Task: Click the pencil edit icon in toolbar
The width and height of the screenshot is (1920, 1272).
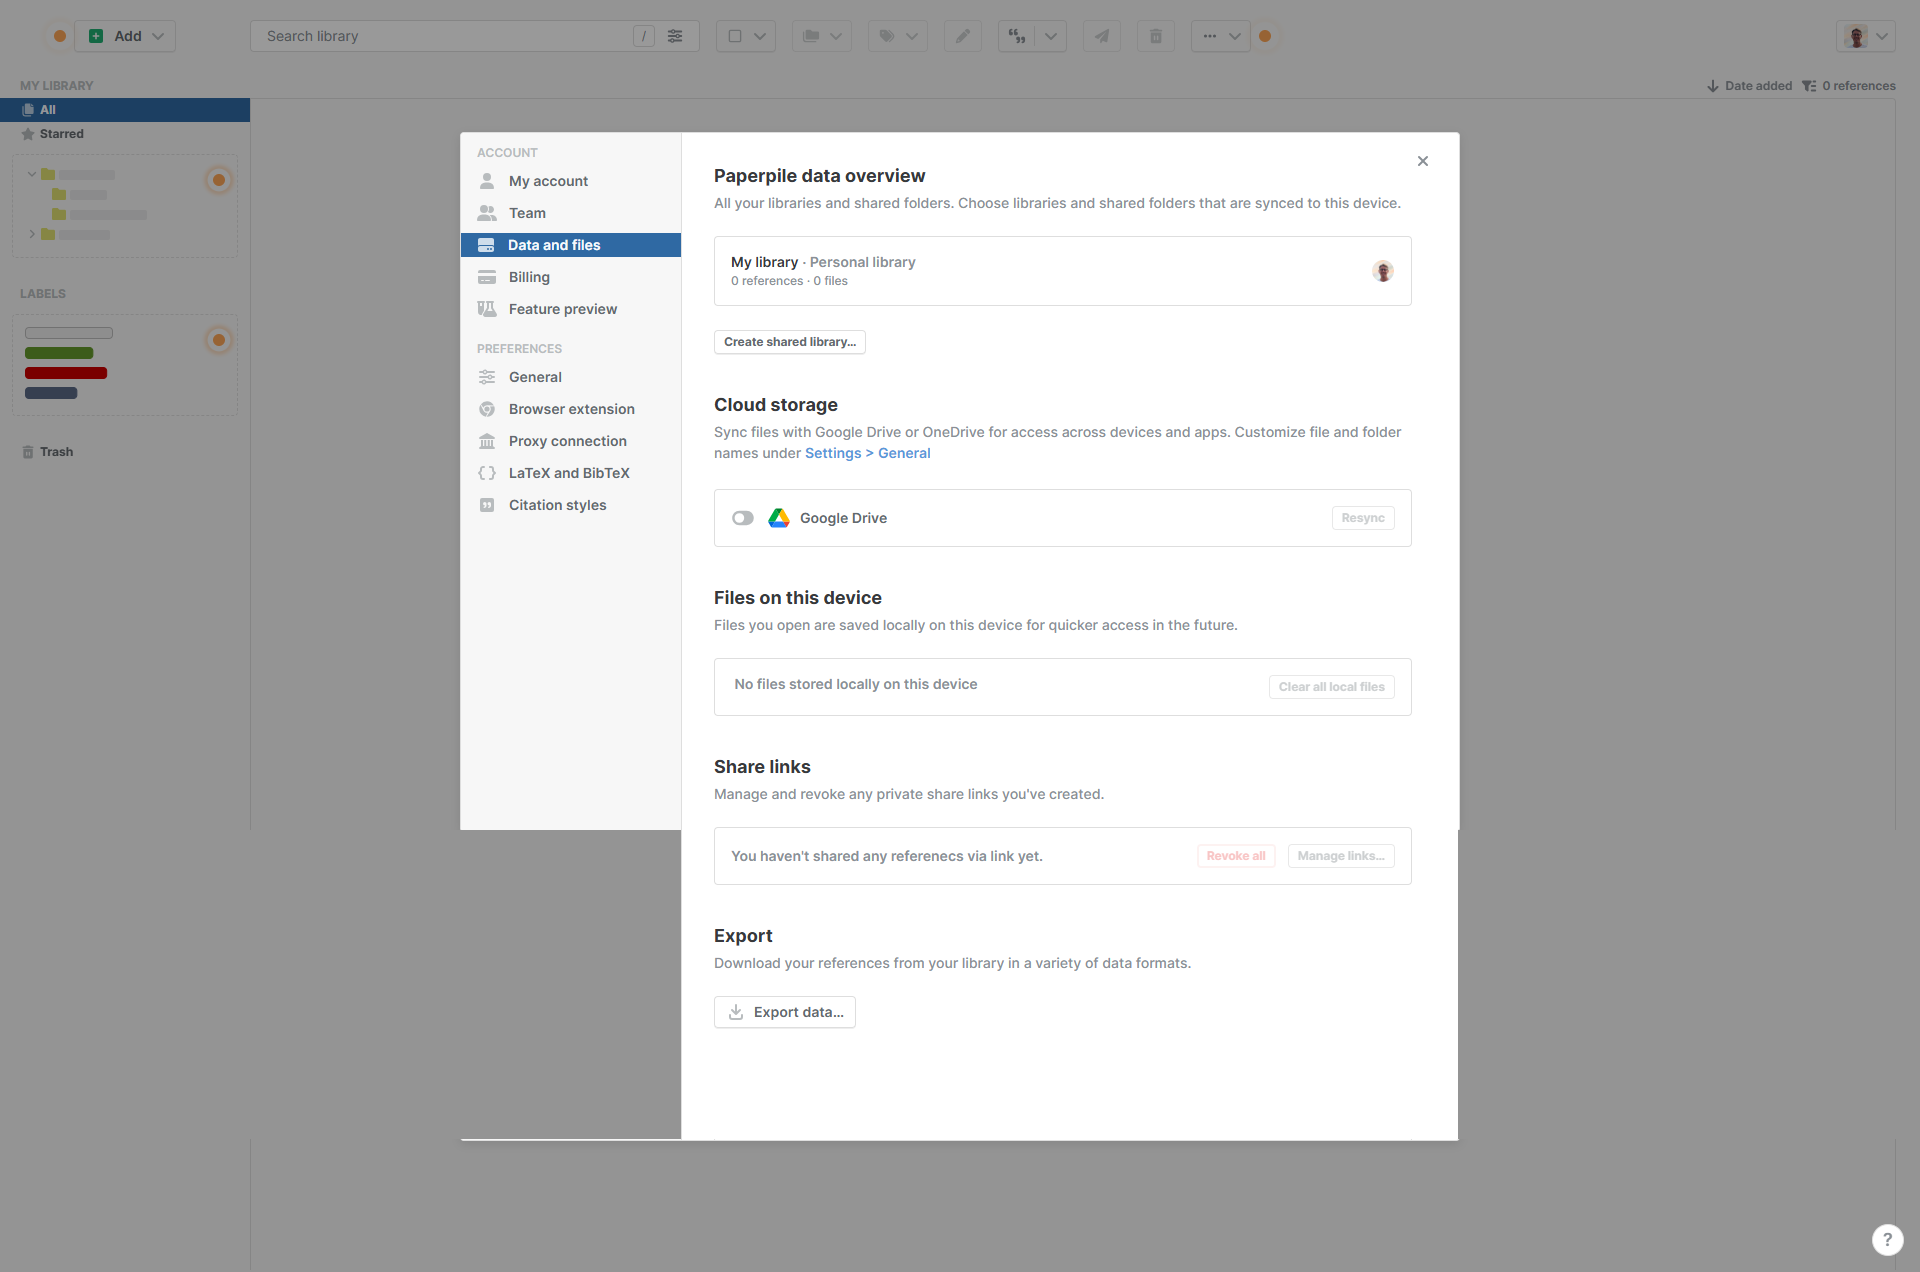Action: coord(962,36)
